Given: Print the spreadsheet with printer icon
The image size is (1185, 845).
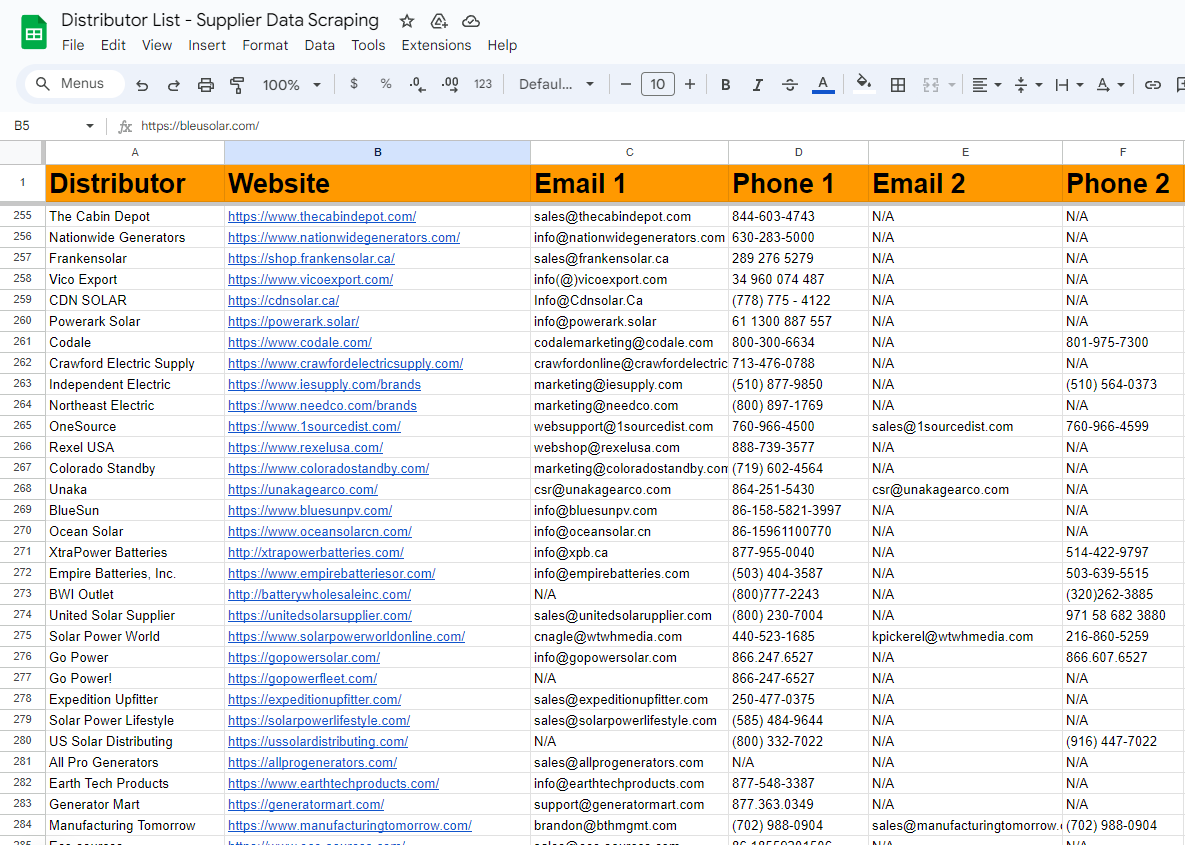Looking at the screenshot, I should (206, 85).
